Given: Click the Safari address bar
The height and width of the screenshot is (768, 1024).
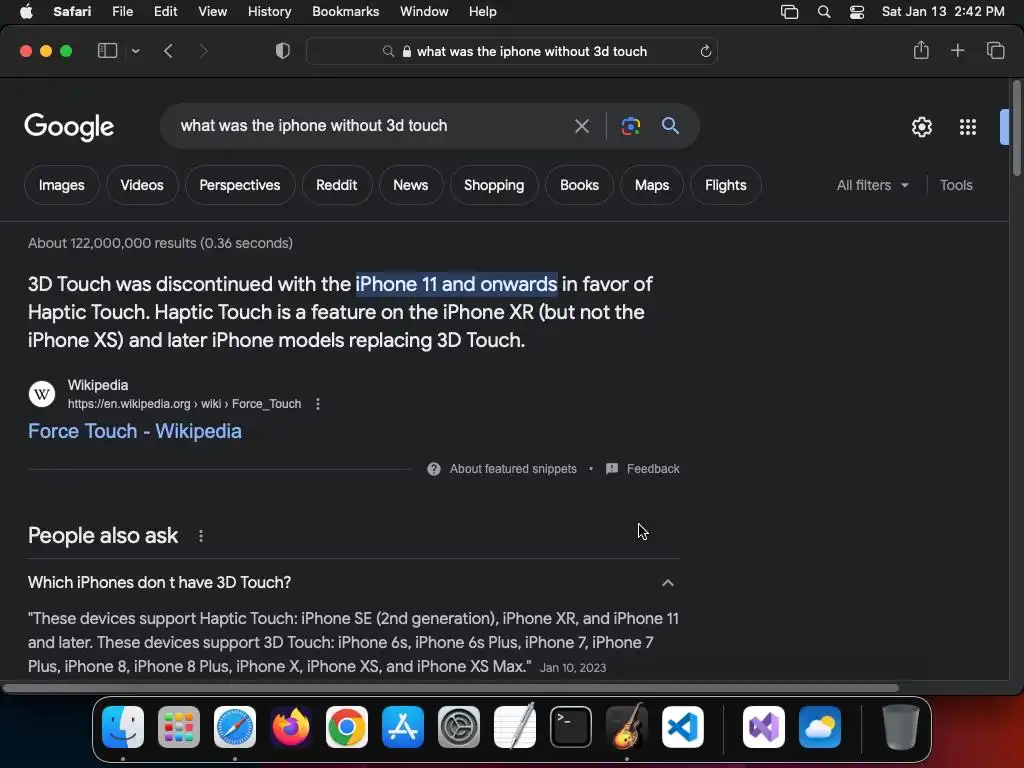Looking at the screenshot, I should [x=512, y=52].
